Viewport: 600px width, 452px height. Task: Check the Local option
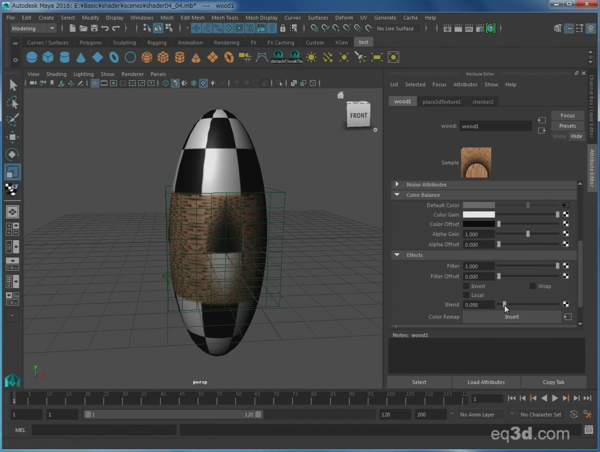[x=465, y=295]
